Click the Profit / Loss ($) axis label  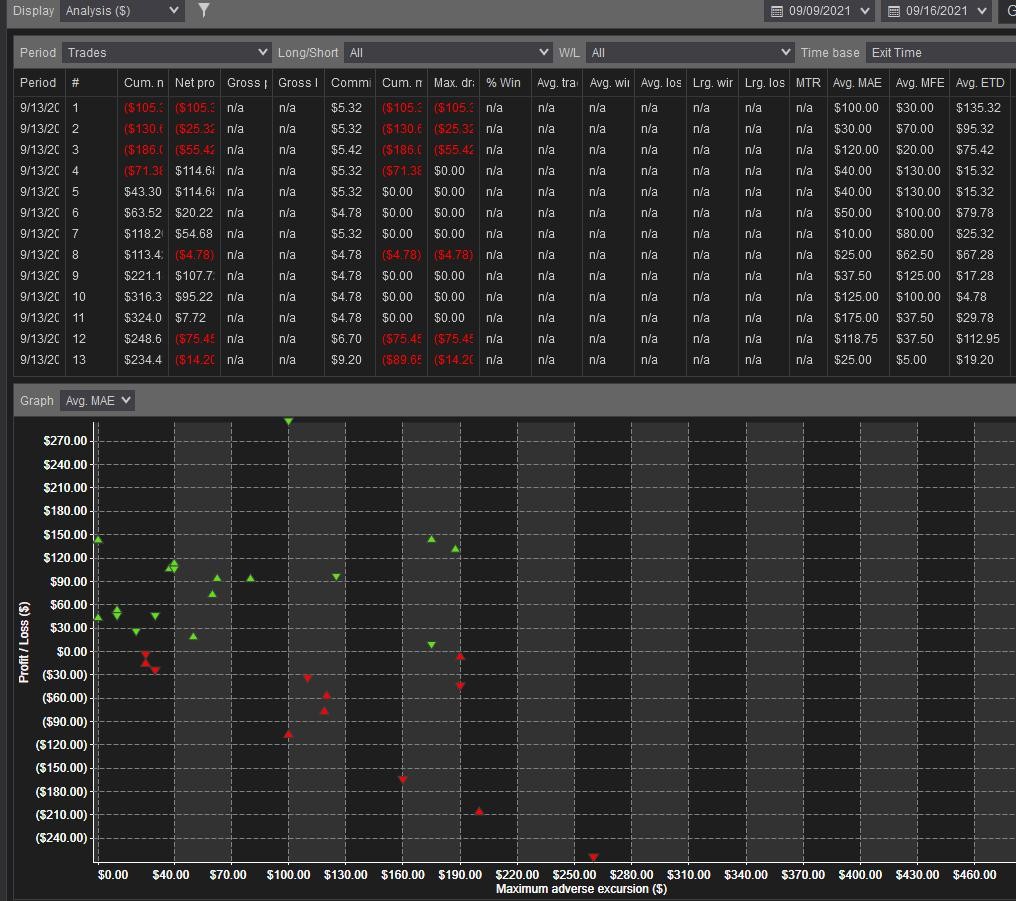[24, 642]
